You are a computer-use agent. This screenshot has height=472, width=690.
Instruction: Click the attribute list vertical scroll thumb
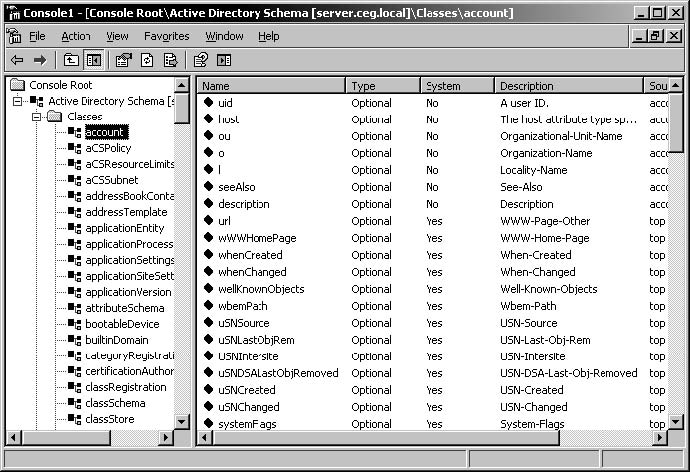tap(675, 122)
